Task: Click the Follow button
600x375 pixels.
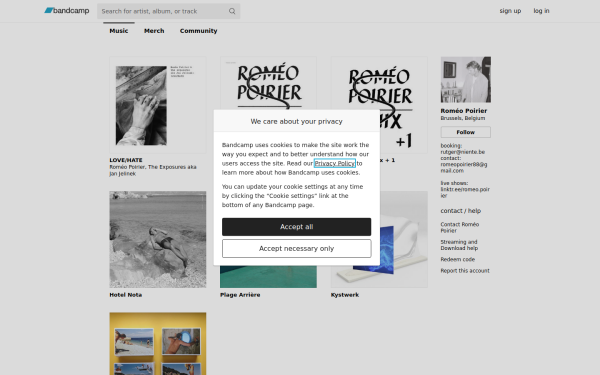Action: (x=466, y=132)
